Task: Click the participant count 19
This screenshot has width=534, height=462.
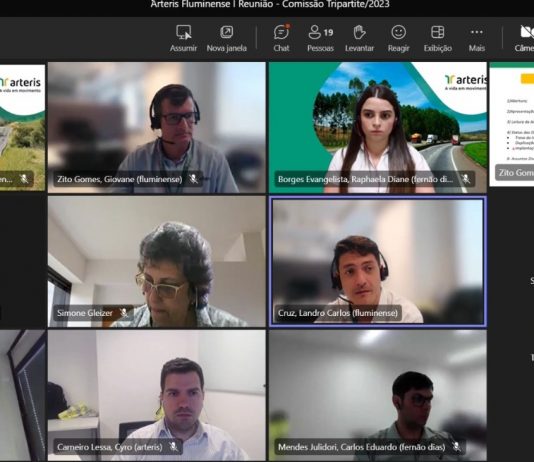Action: pos(328,33)
